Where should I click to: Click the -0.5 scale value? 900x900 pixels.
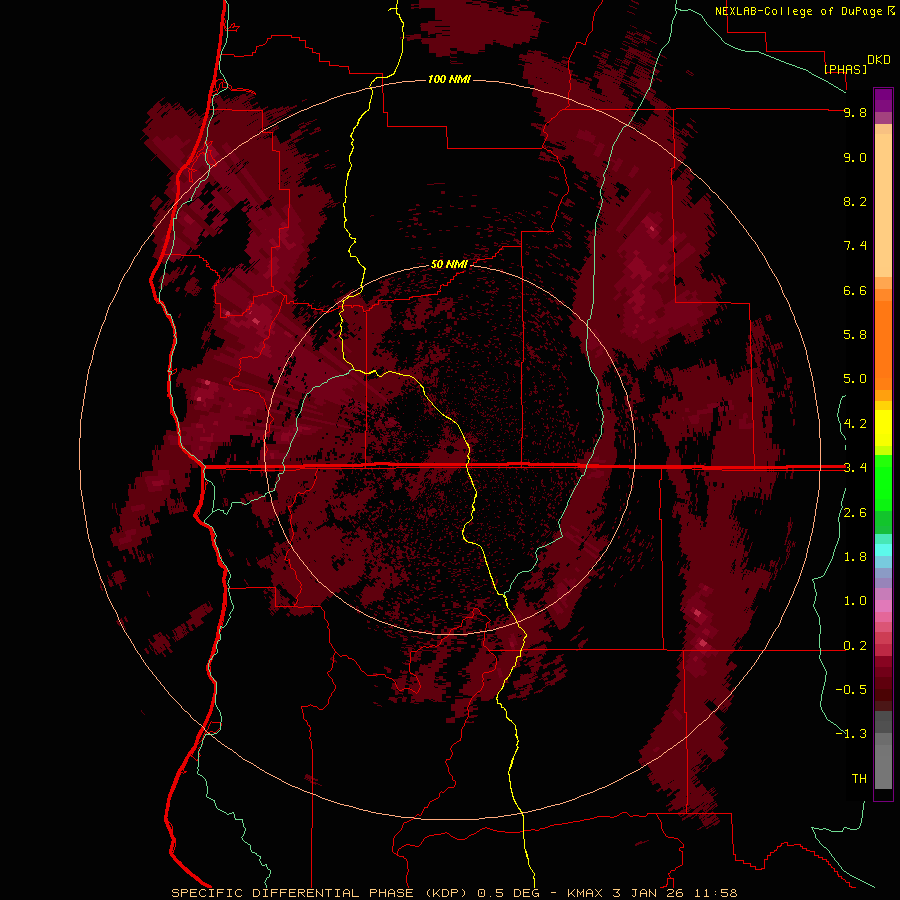pyautogui.click(x=851, y=690)
